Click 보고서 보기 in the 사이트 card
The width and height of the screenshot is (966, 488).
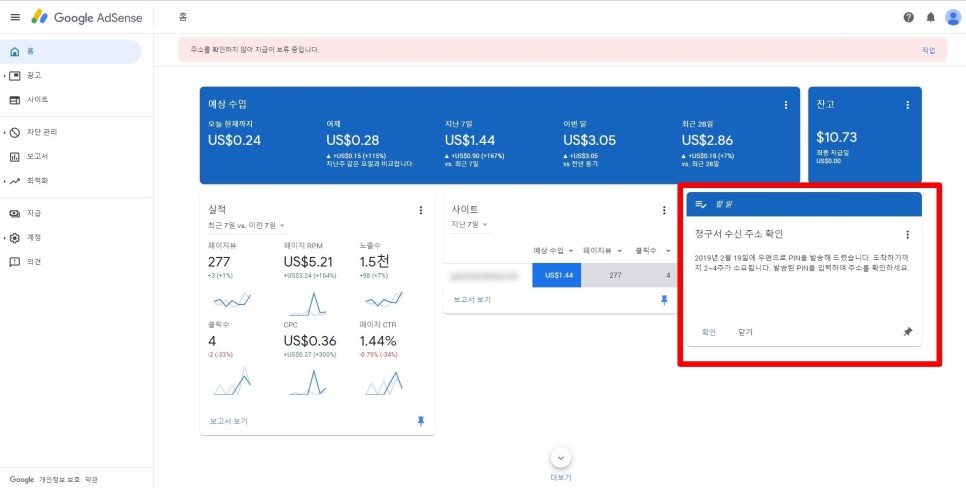pyautogui.click(x=472, y=300)
